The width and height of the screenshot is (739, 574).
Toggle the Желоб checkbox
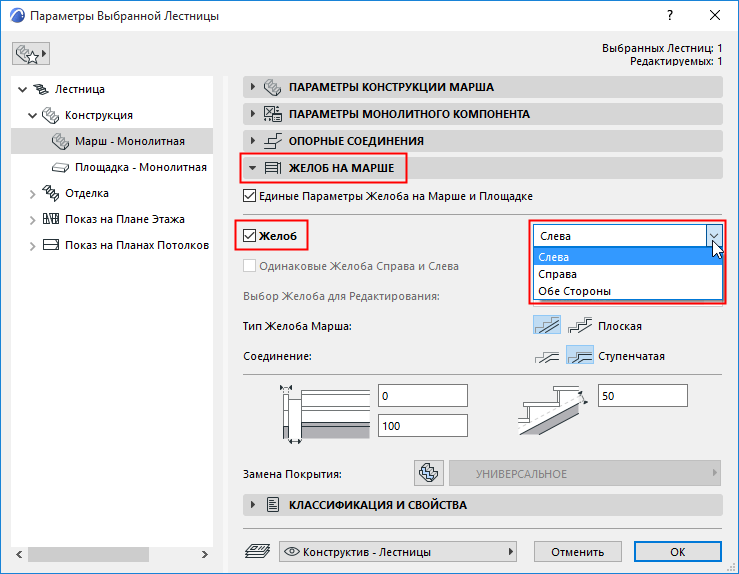249,236
